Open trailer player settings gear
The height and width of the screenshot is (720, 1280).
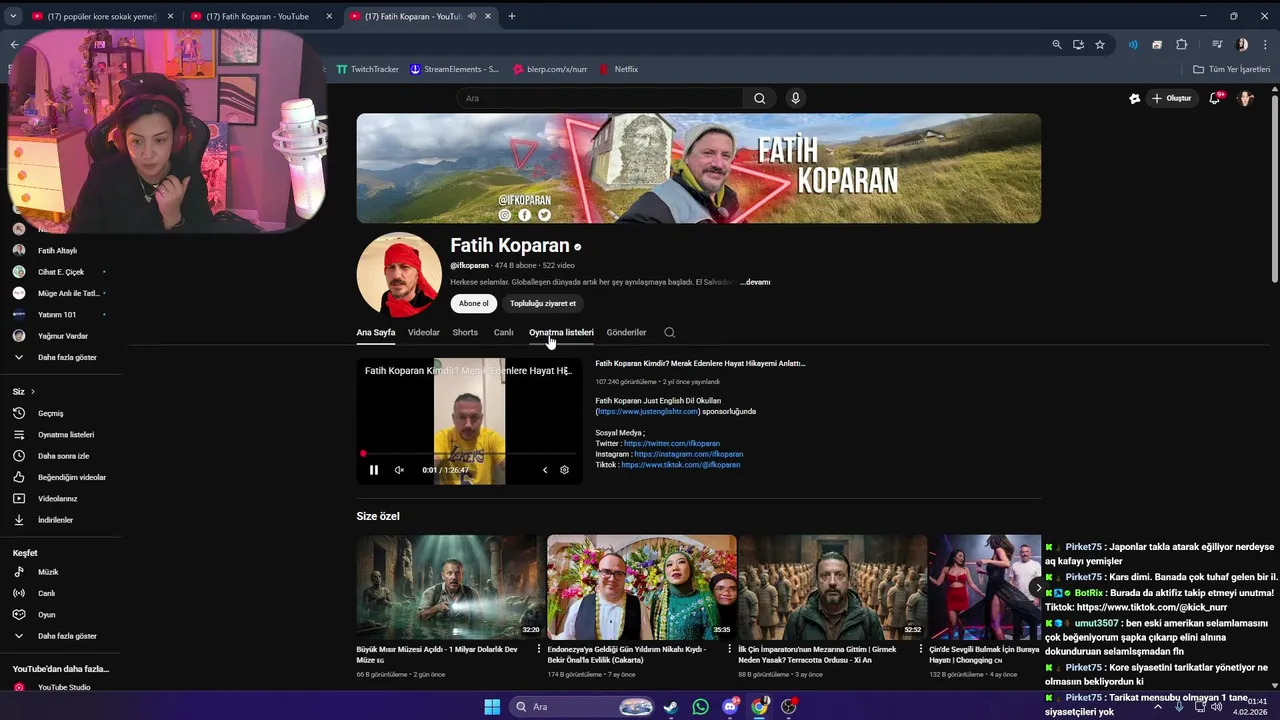click(564, 470)
